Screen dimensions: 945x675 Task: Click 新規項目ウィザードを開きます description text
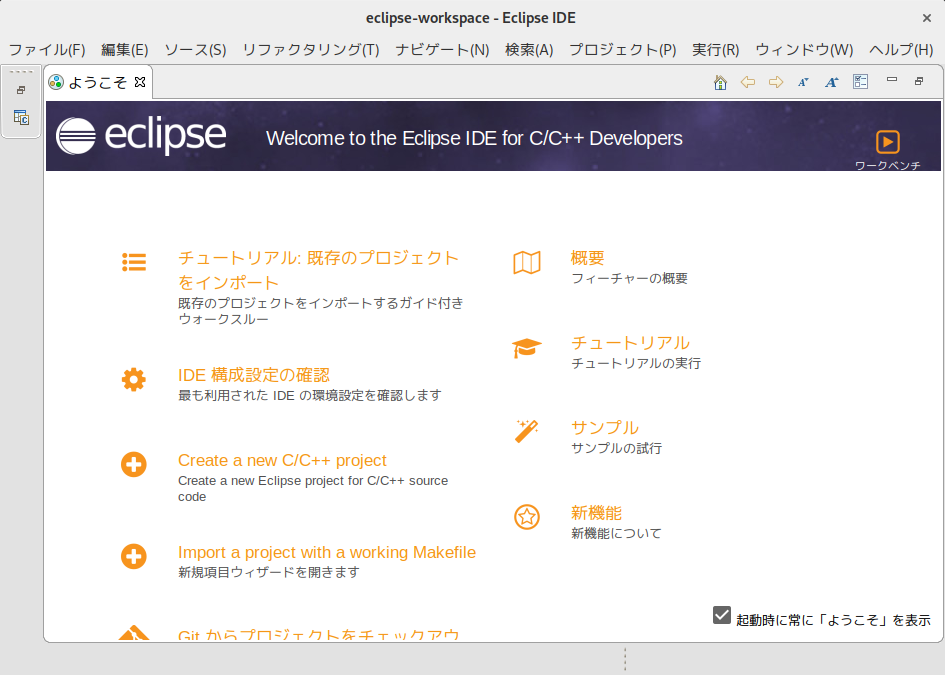tap(269, 572)
